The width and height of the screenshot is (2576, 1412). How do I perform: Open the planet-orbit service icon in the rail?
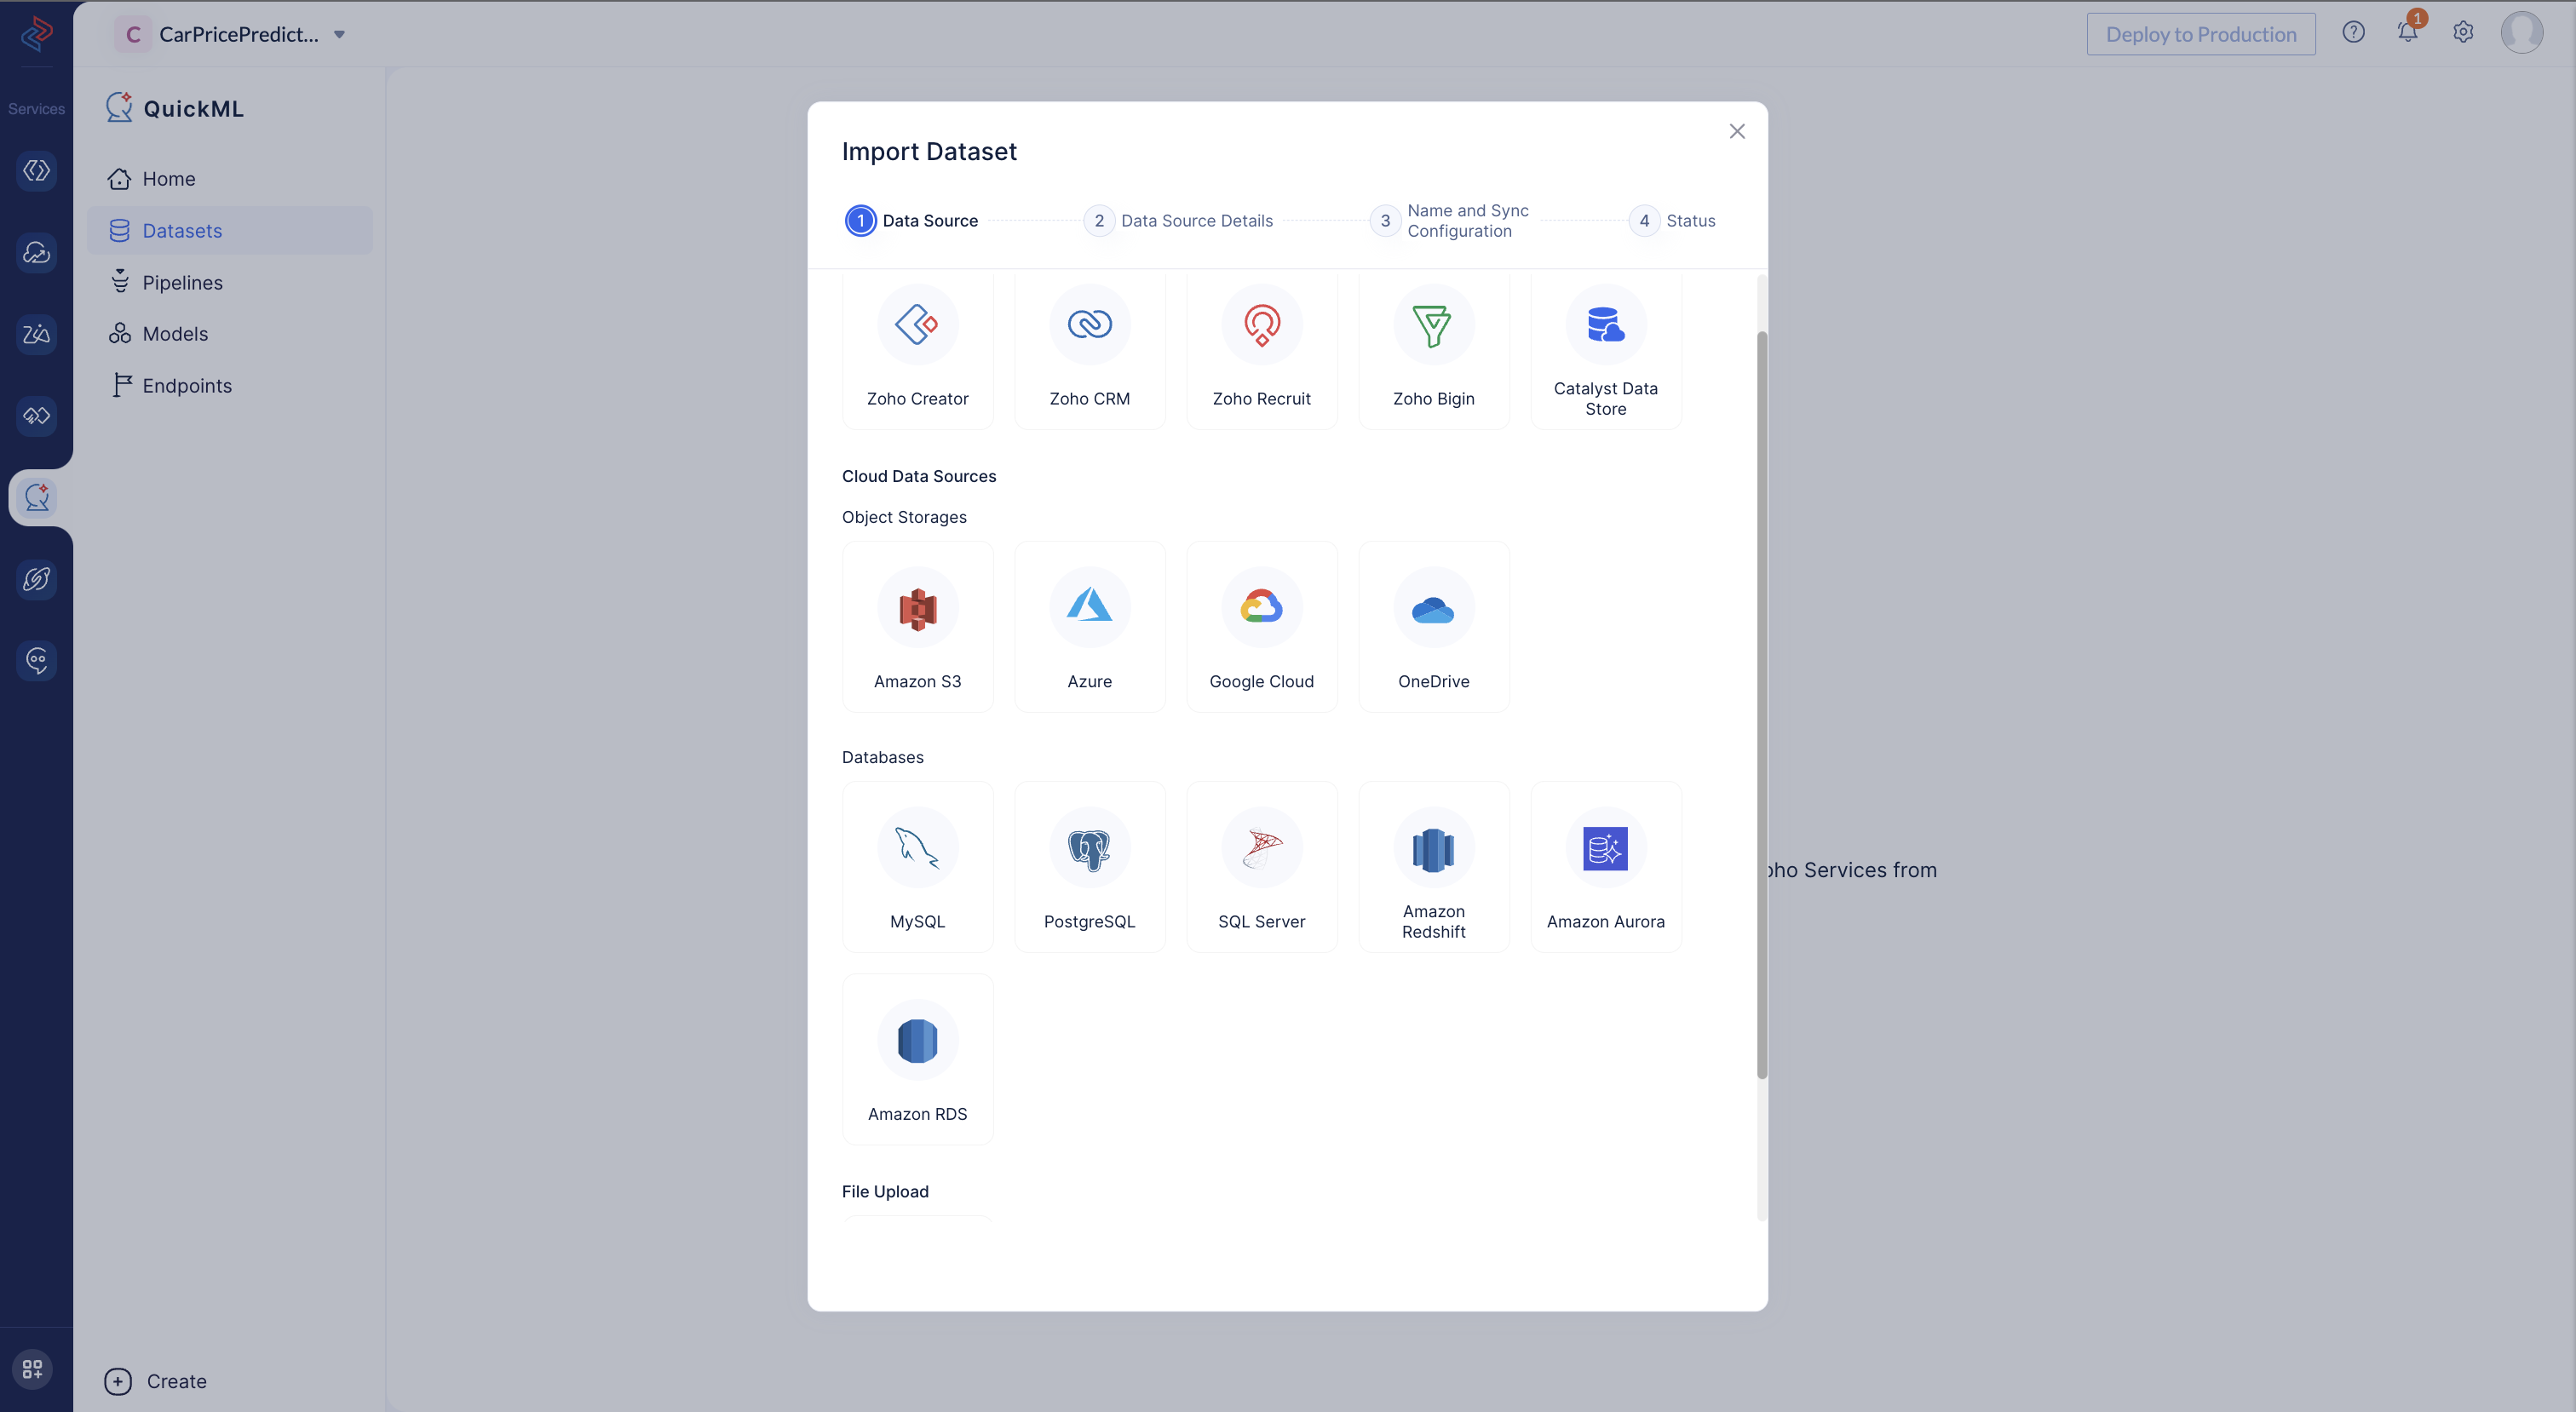[x=37, y=579]
